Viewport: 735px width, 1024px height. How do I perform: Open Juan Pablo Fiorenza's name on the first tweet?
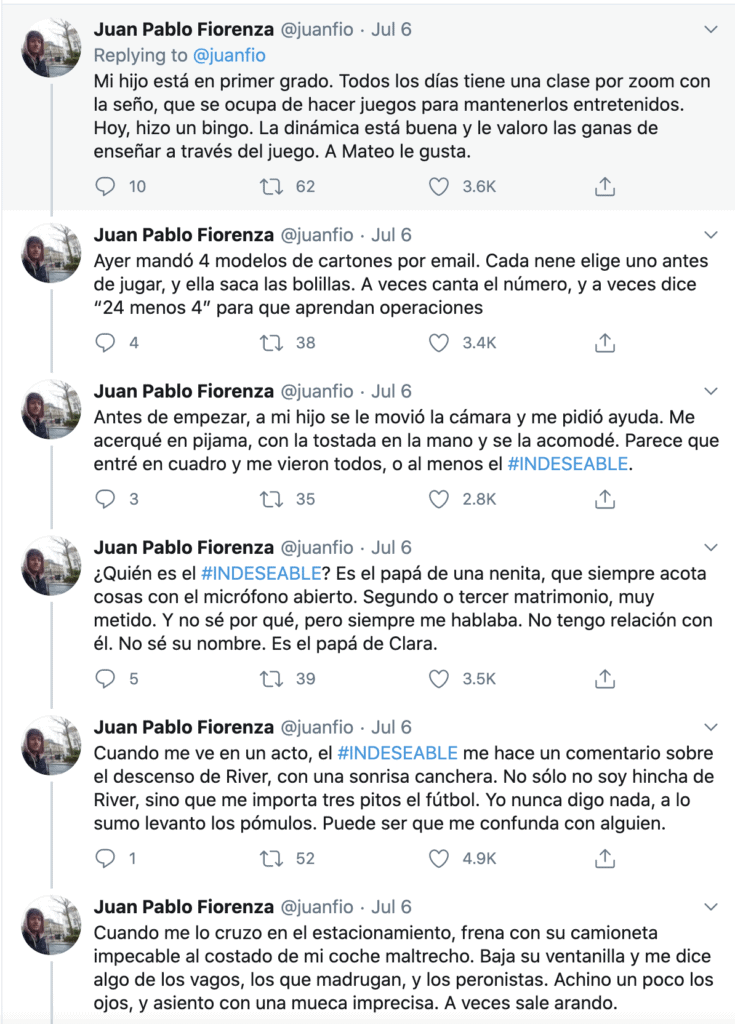183,30
